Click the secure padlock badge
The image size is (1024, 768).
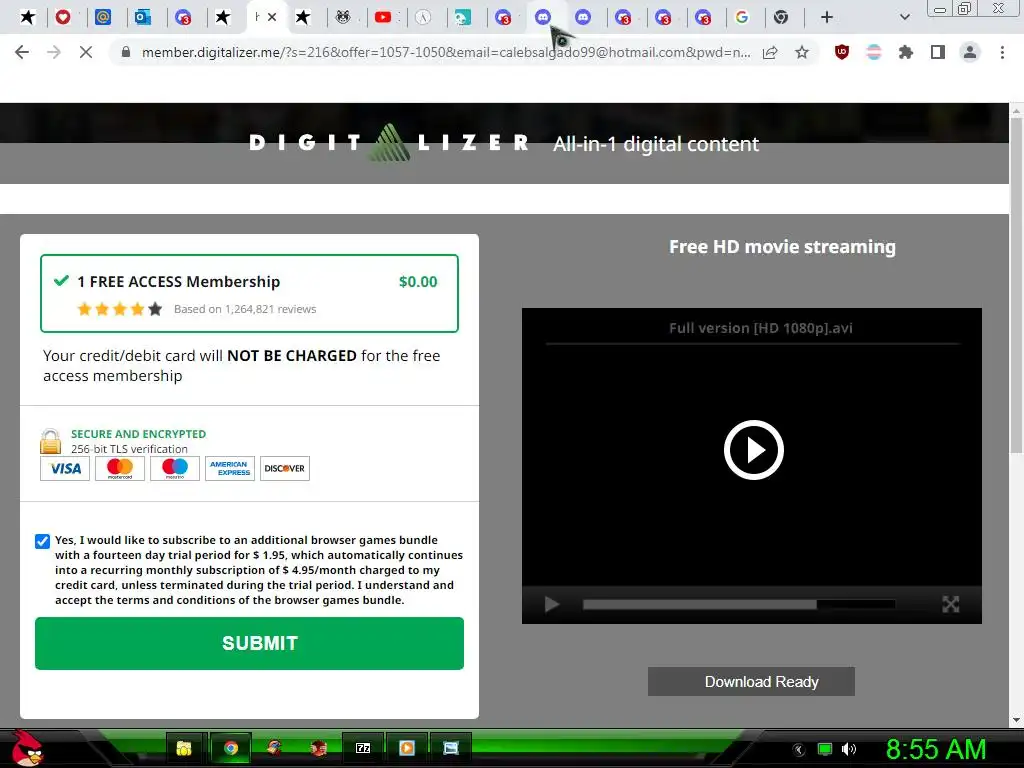50,441
